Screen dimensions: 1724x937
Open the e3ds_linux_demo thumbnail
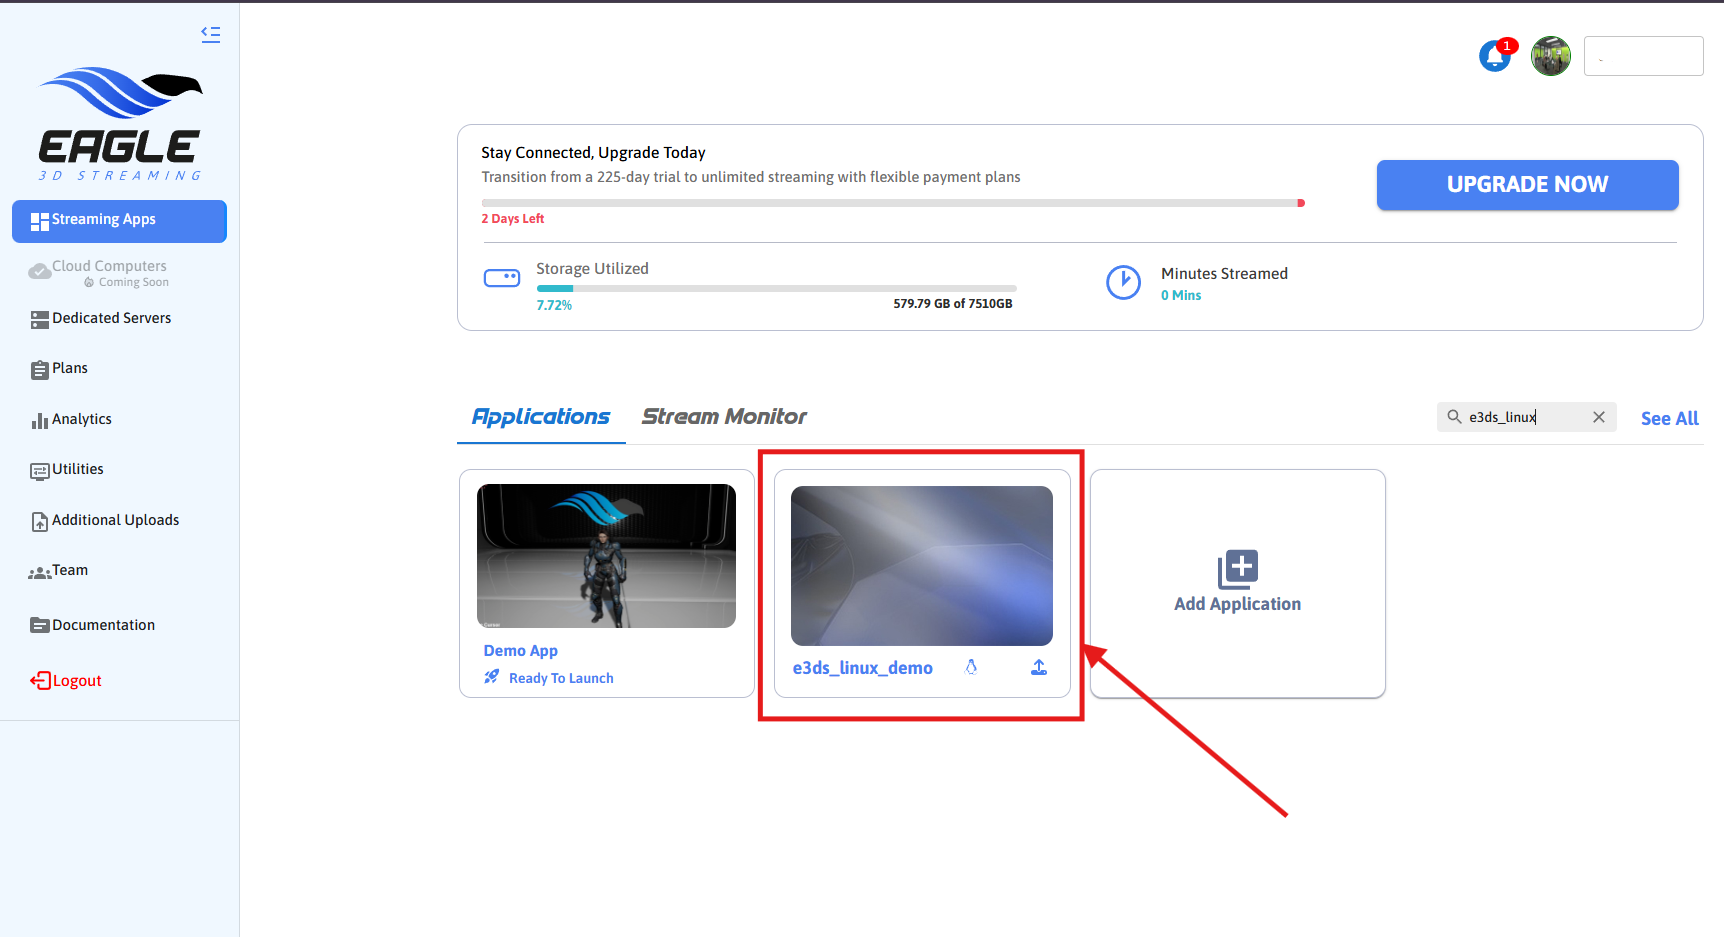coord(921,566)
